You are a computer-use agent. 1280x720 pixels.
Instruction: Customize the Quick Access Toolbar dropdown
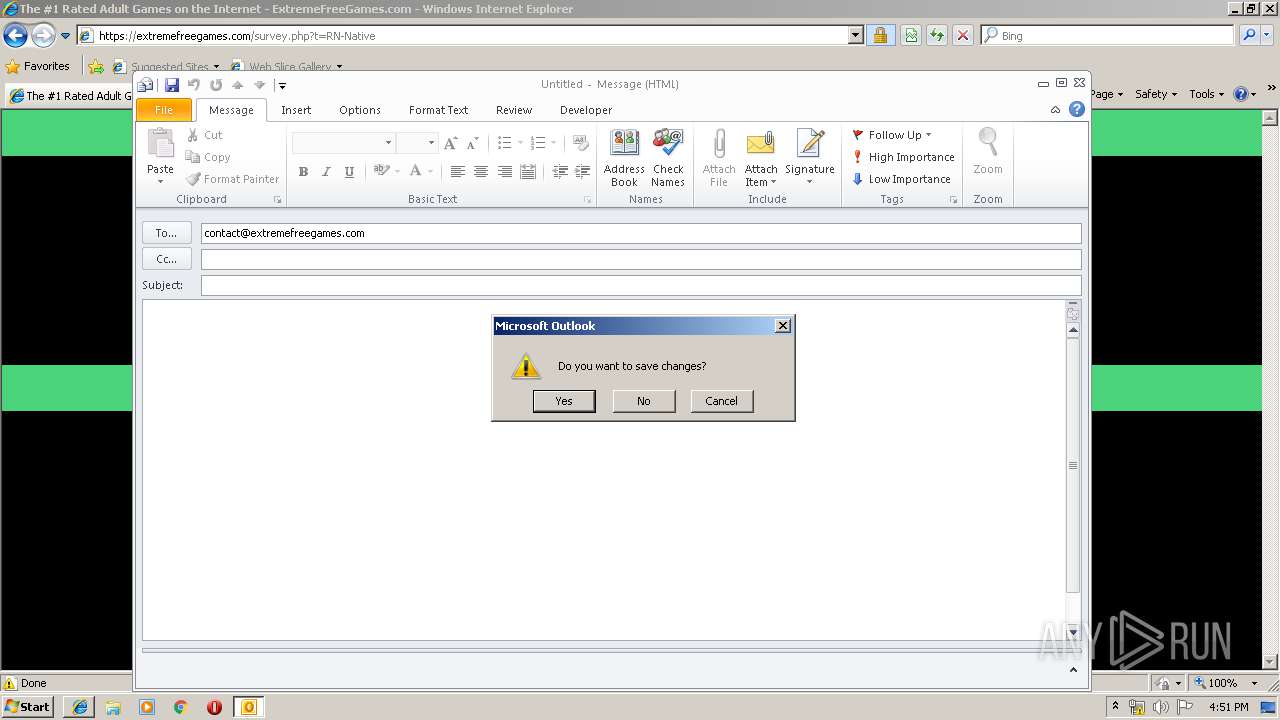click(282, 85)
